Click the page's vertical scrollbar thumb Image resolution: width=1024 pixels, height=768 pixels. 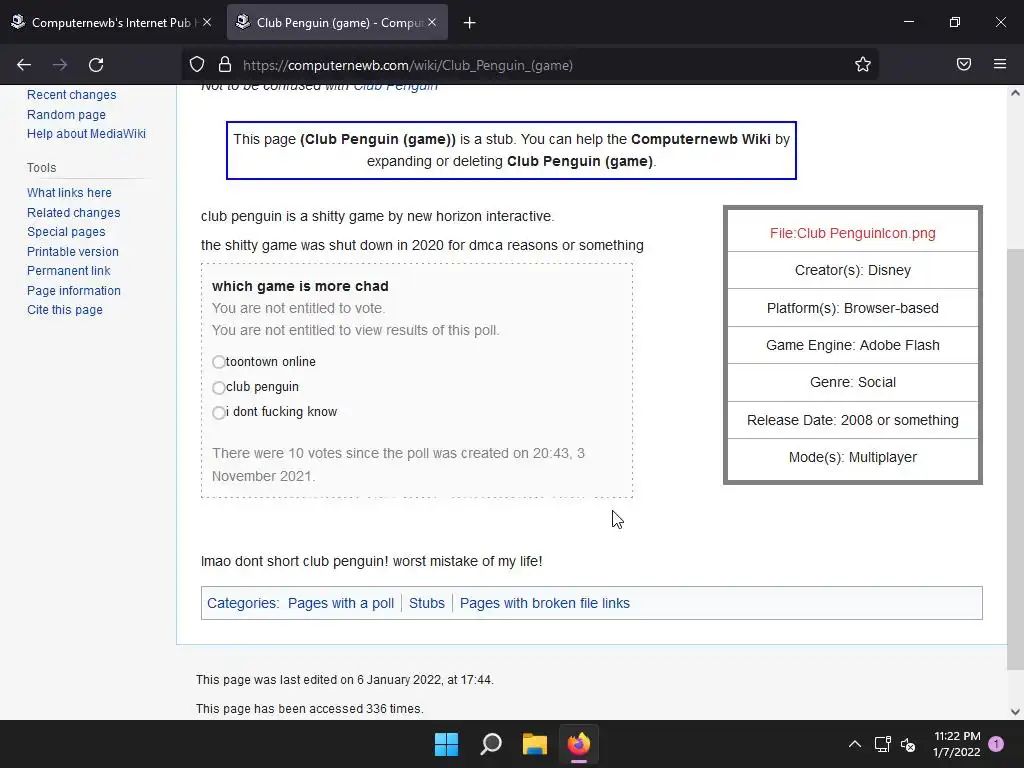pos(1015,458)
